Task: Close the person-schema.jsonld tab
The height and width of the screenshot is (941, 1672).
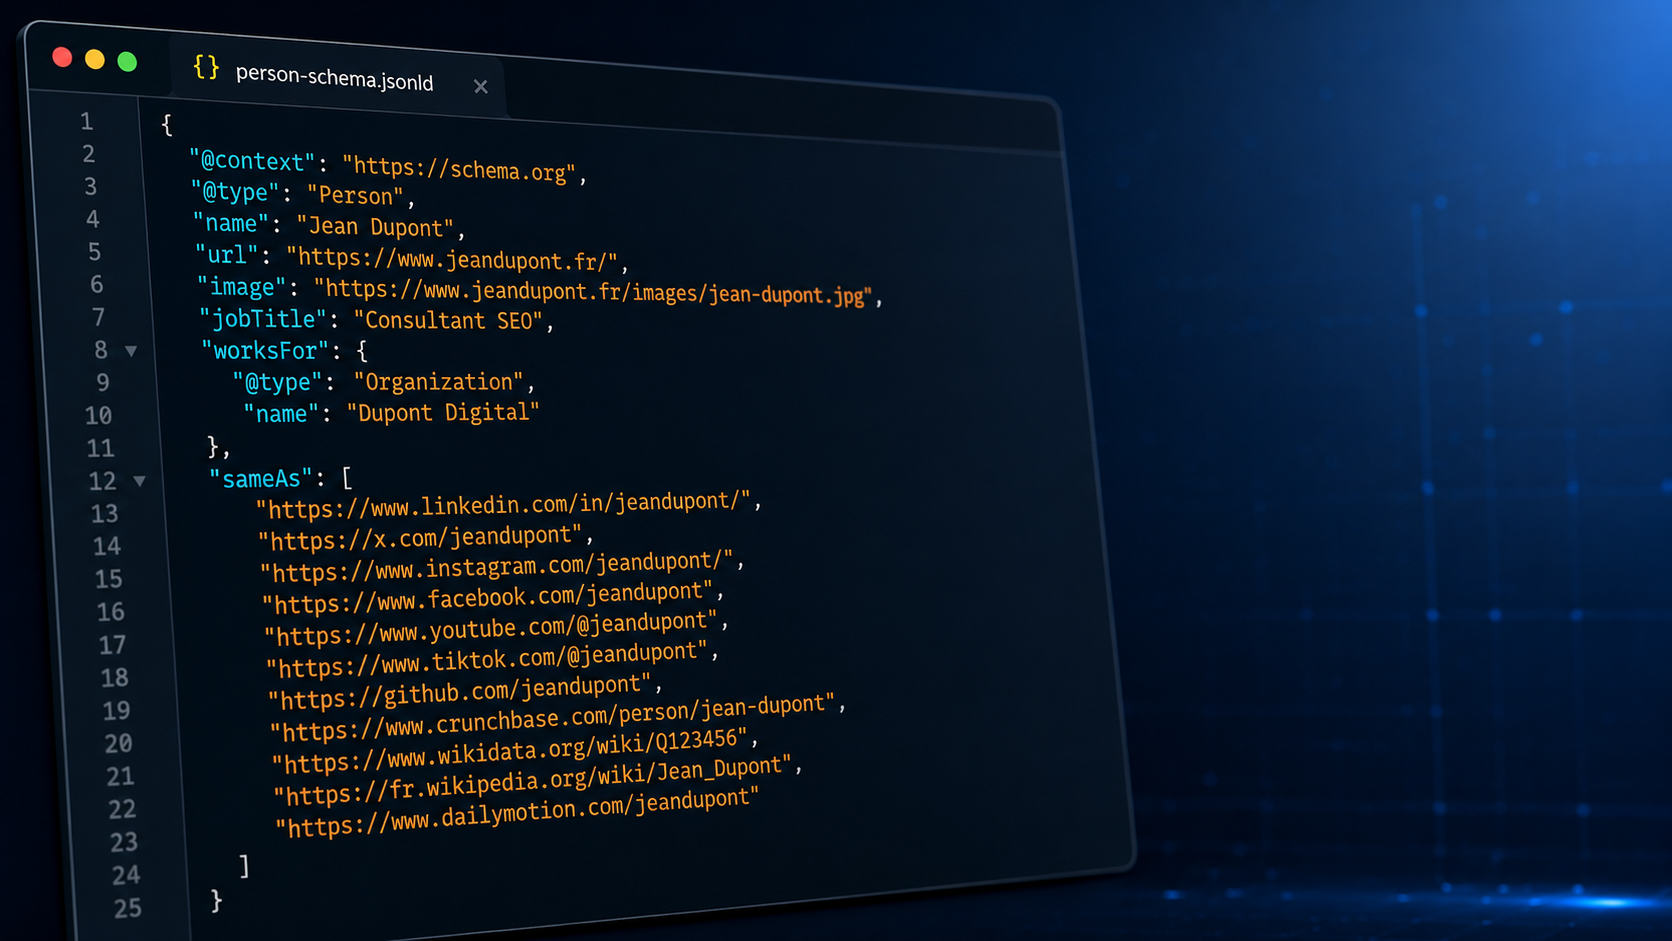Action: (x=481, y=87)
